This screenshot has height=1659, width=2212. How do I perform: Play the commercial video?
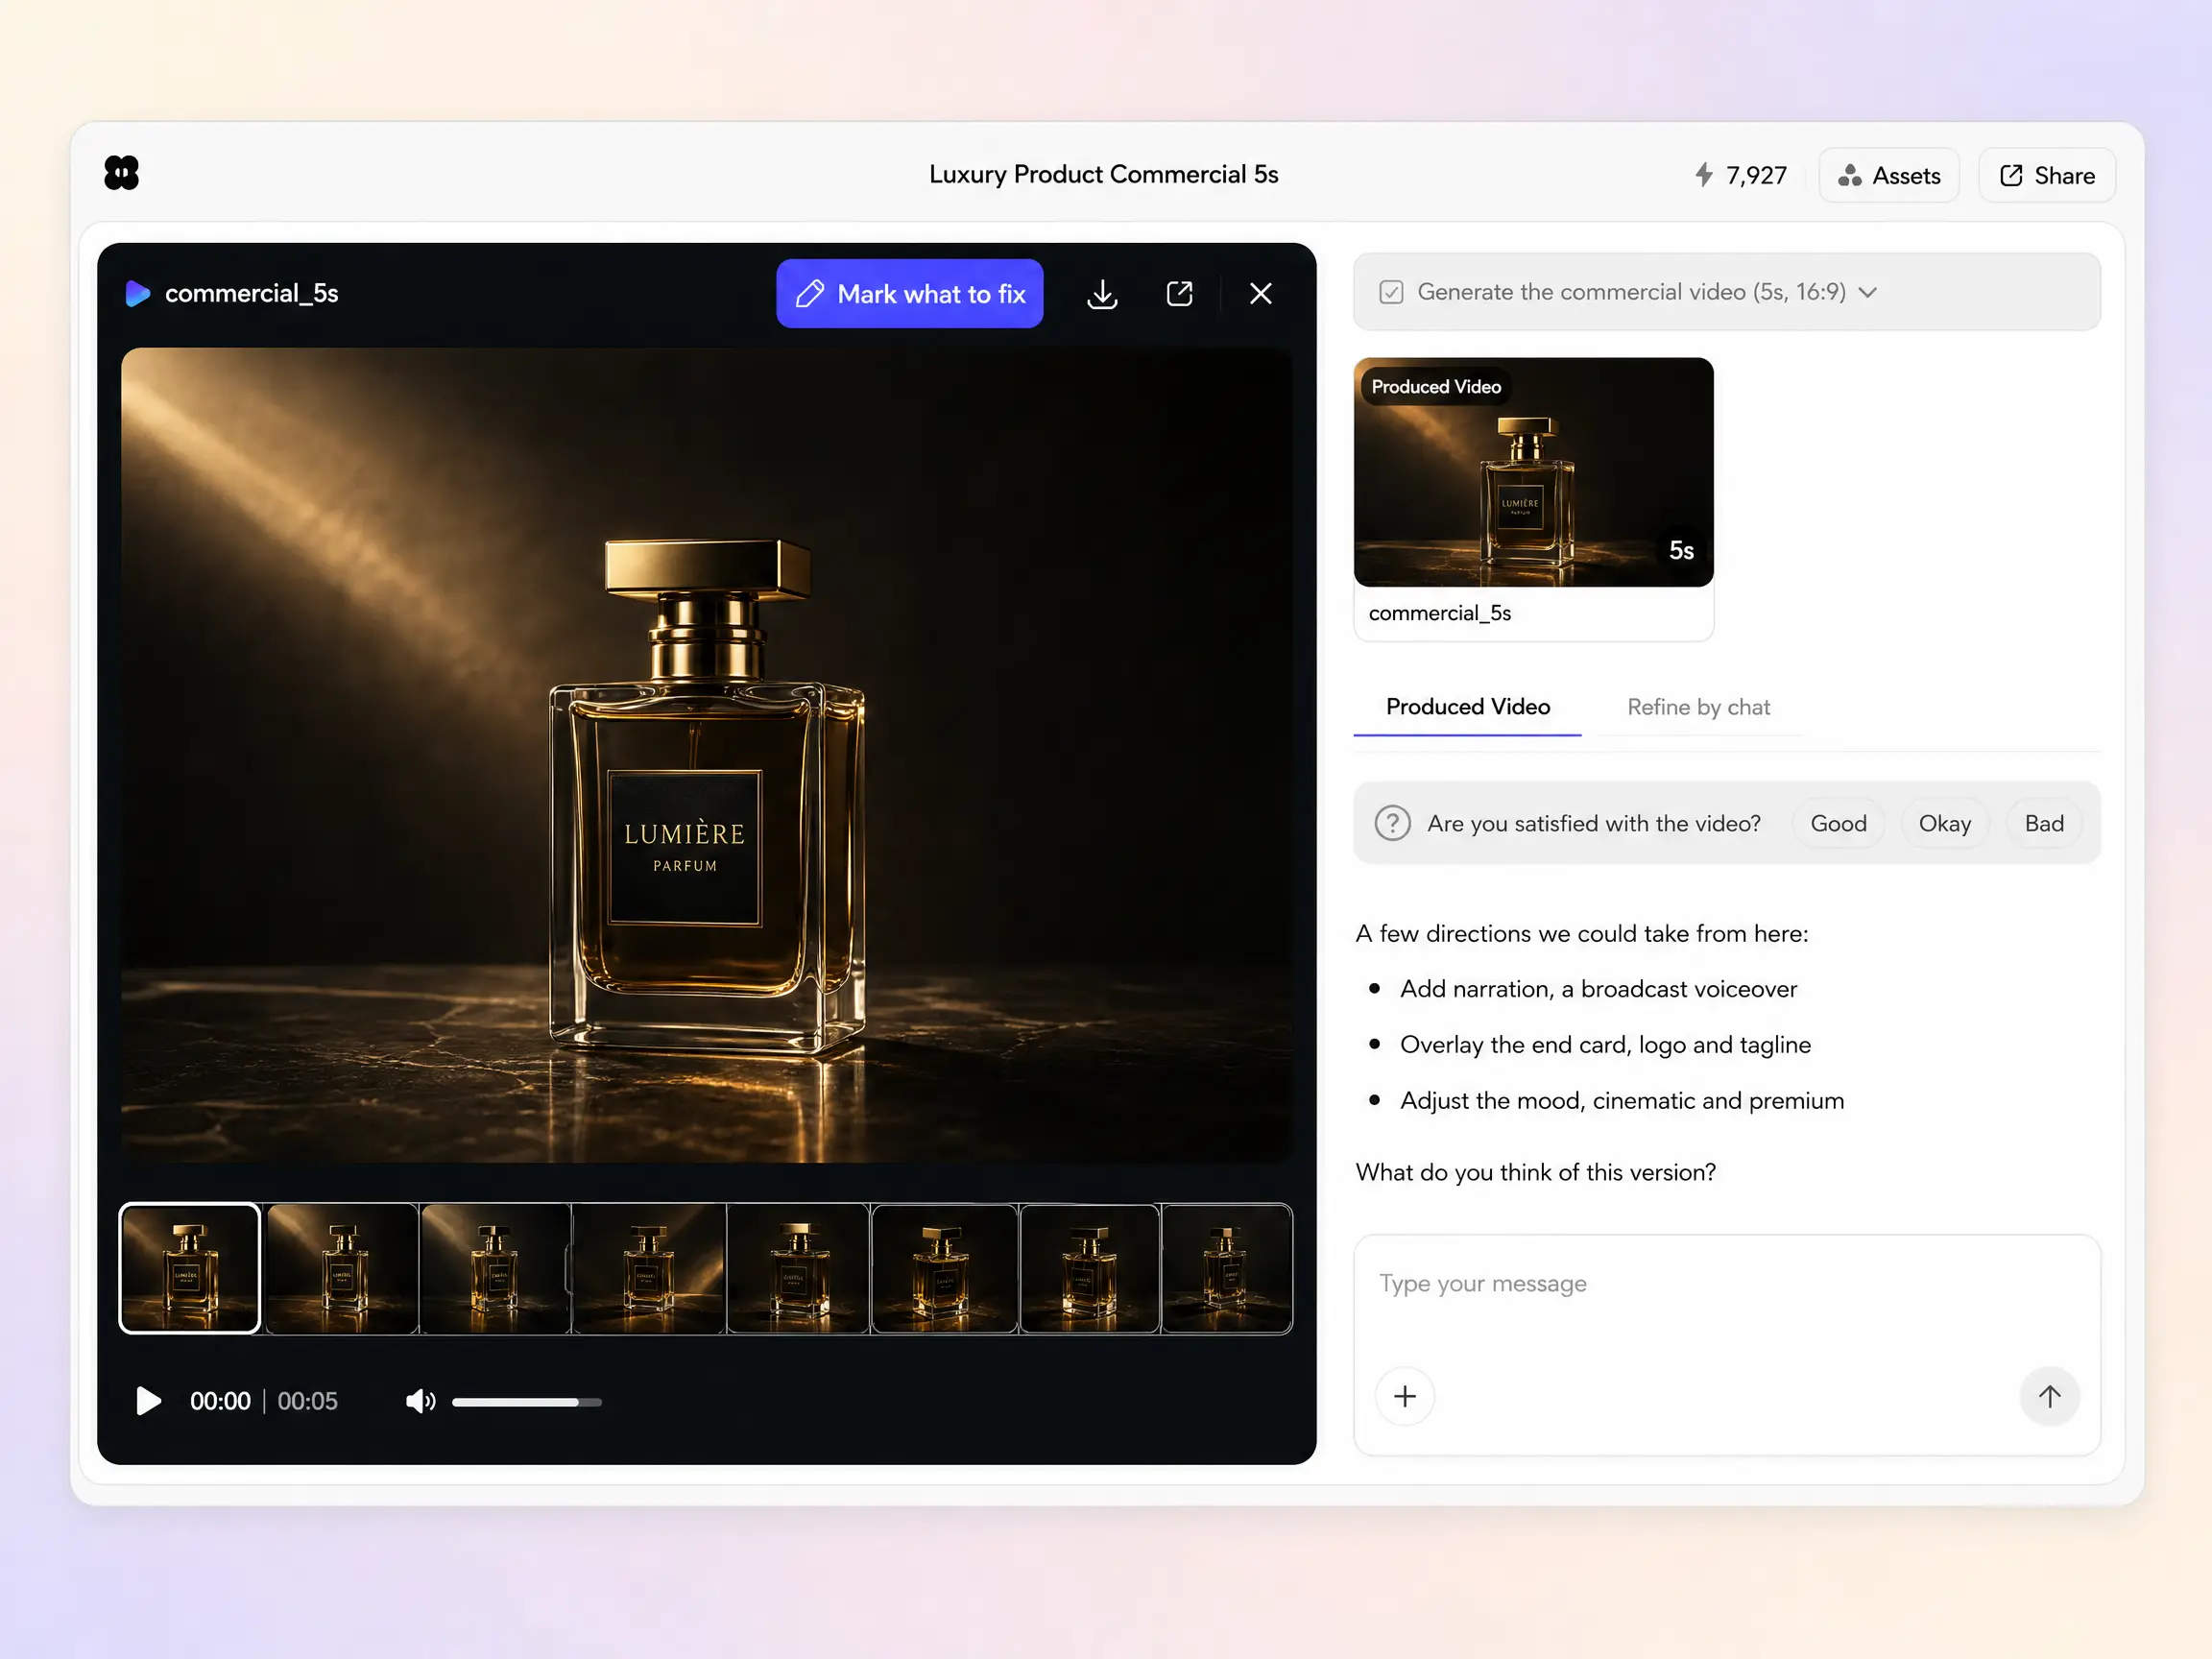(x=148, y=1400)
